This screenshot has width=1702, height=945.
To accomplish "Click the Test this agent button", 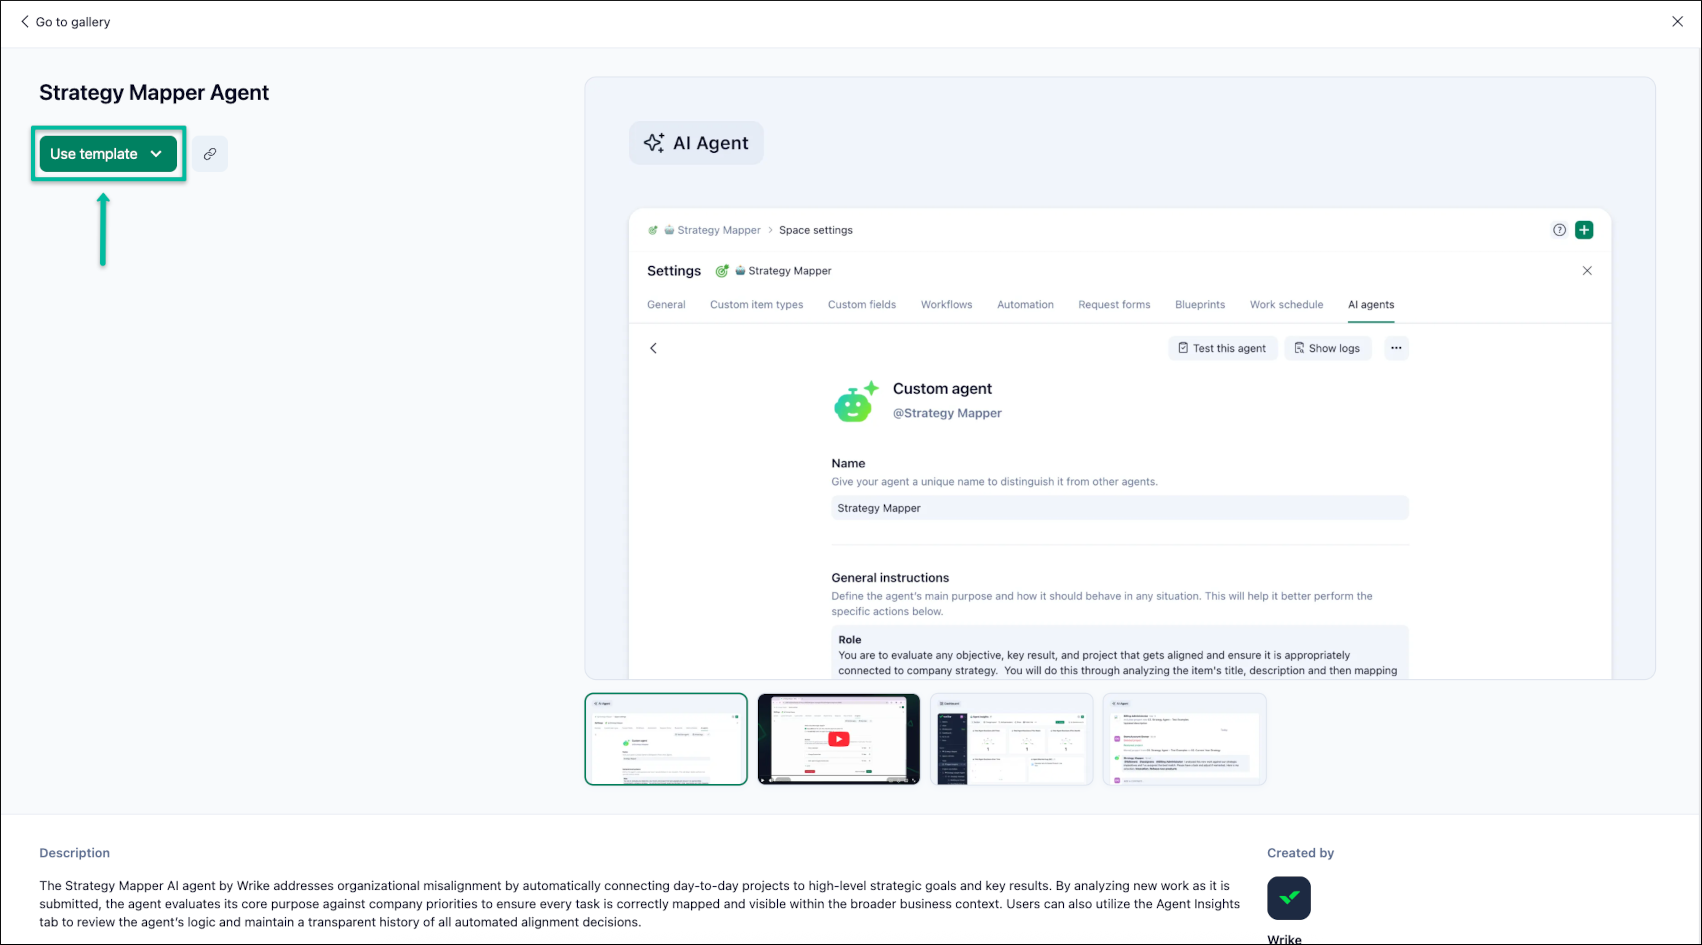I will [x=1223, y=348].
